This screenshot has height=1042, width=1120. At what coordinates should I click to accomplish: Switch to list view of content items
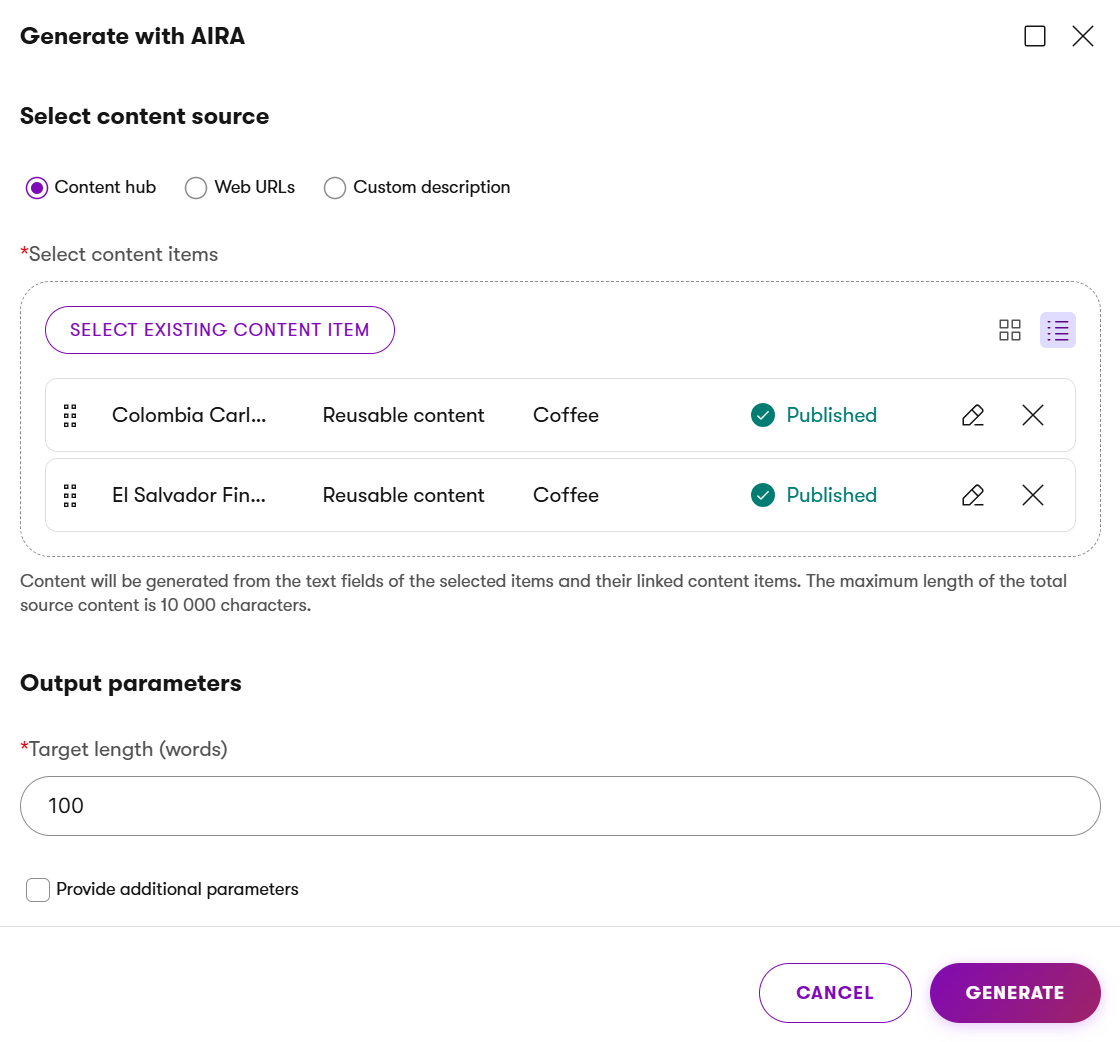(1057, 330)
